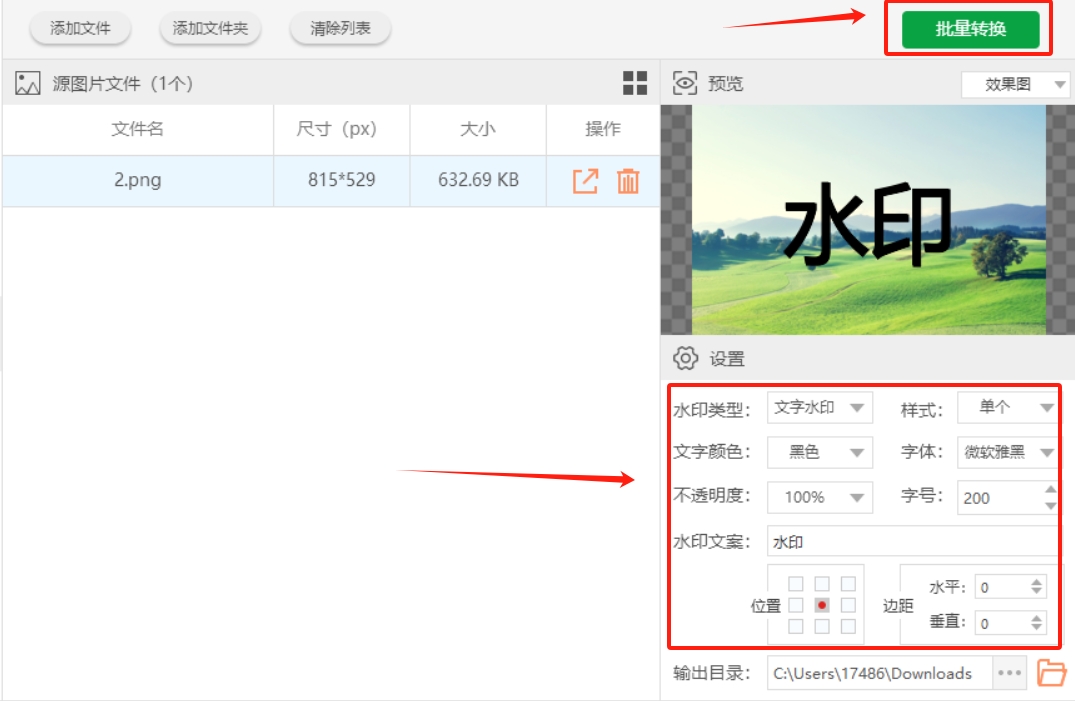Open the 2.png file export icon
Screen dimensions: 1075x701
(585, 181)
